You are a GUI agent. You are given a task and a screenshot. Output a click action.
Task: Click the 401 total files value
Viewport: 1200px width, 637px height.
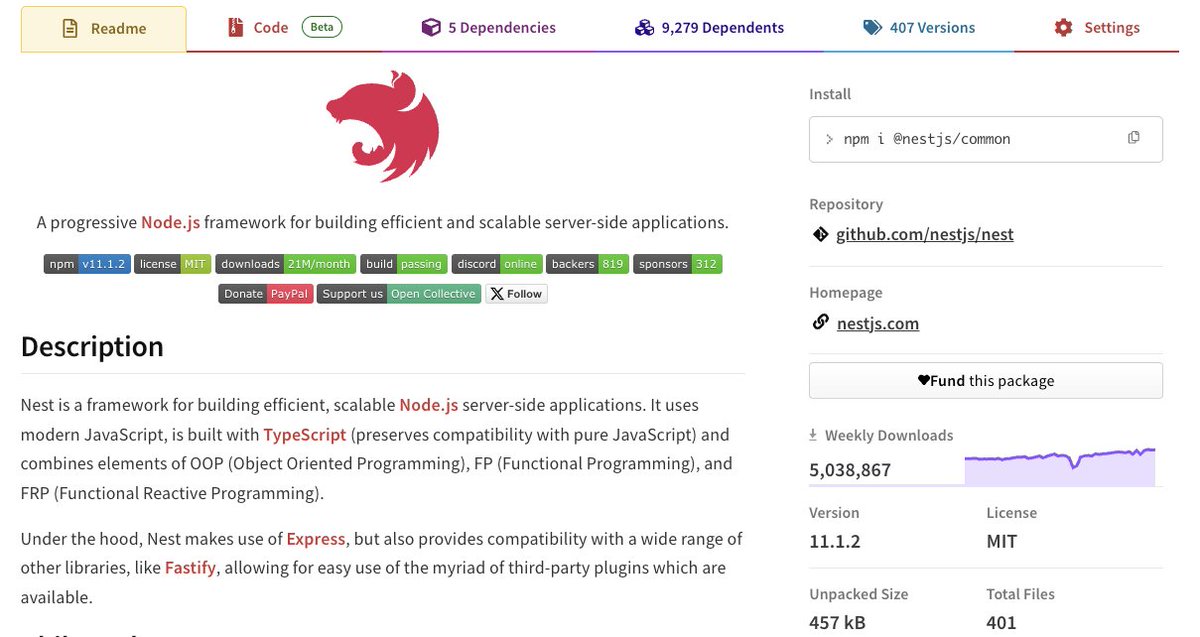pos(1001,623)
